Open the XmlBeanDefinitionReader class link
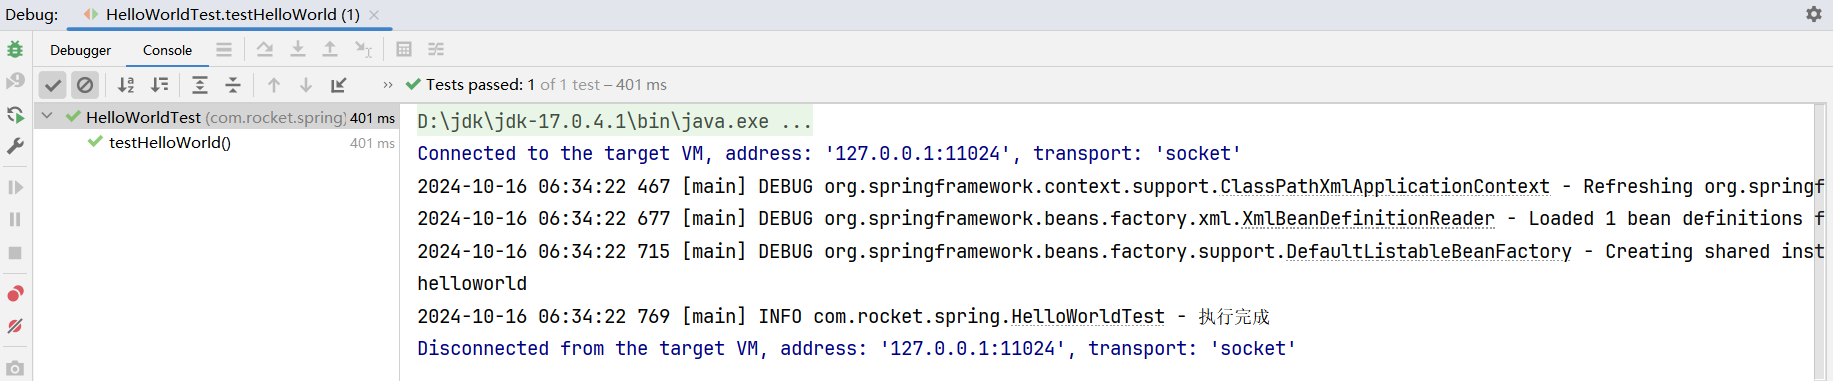The width and height of the screenshot is (1833, 381). point(1368,219)
